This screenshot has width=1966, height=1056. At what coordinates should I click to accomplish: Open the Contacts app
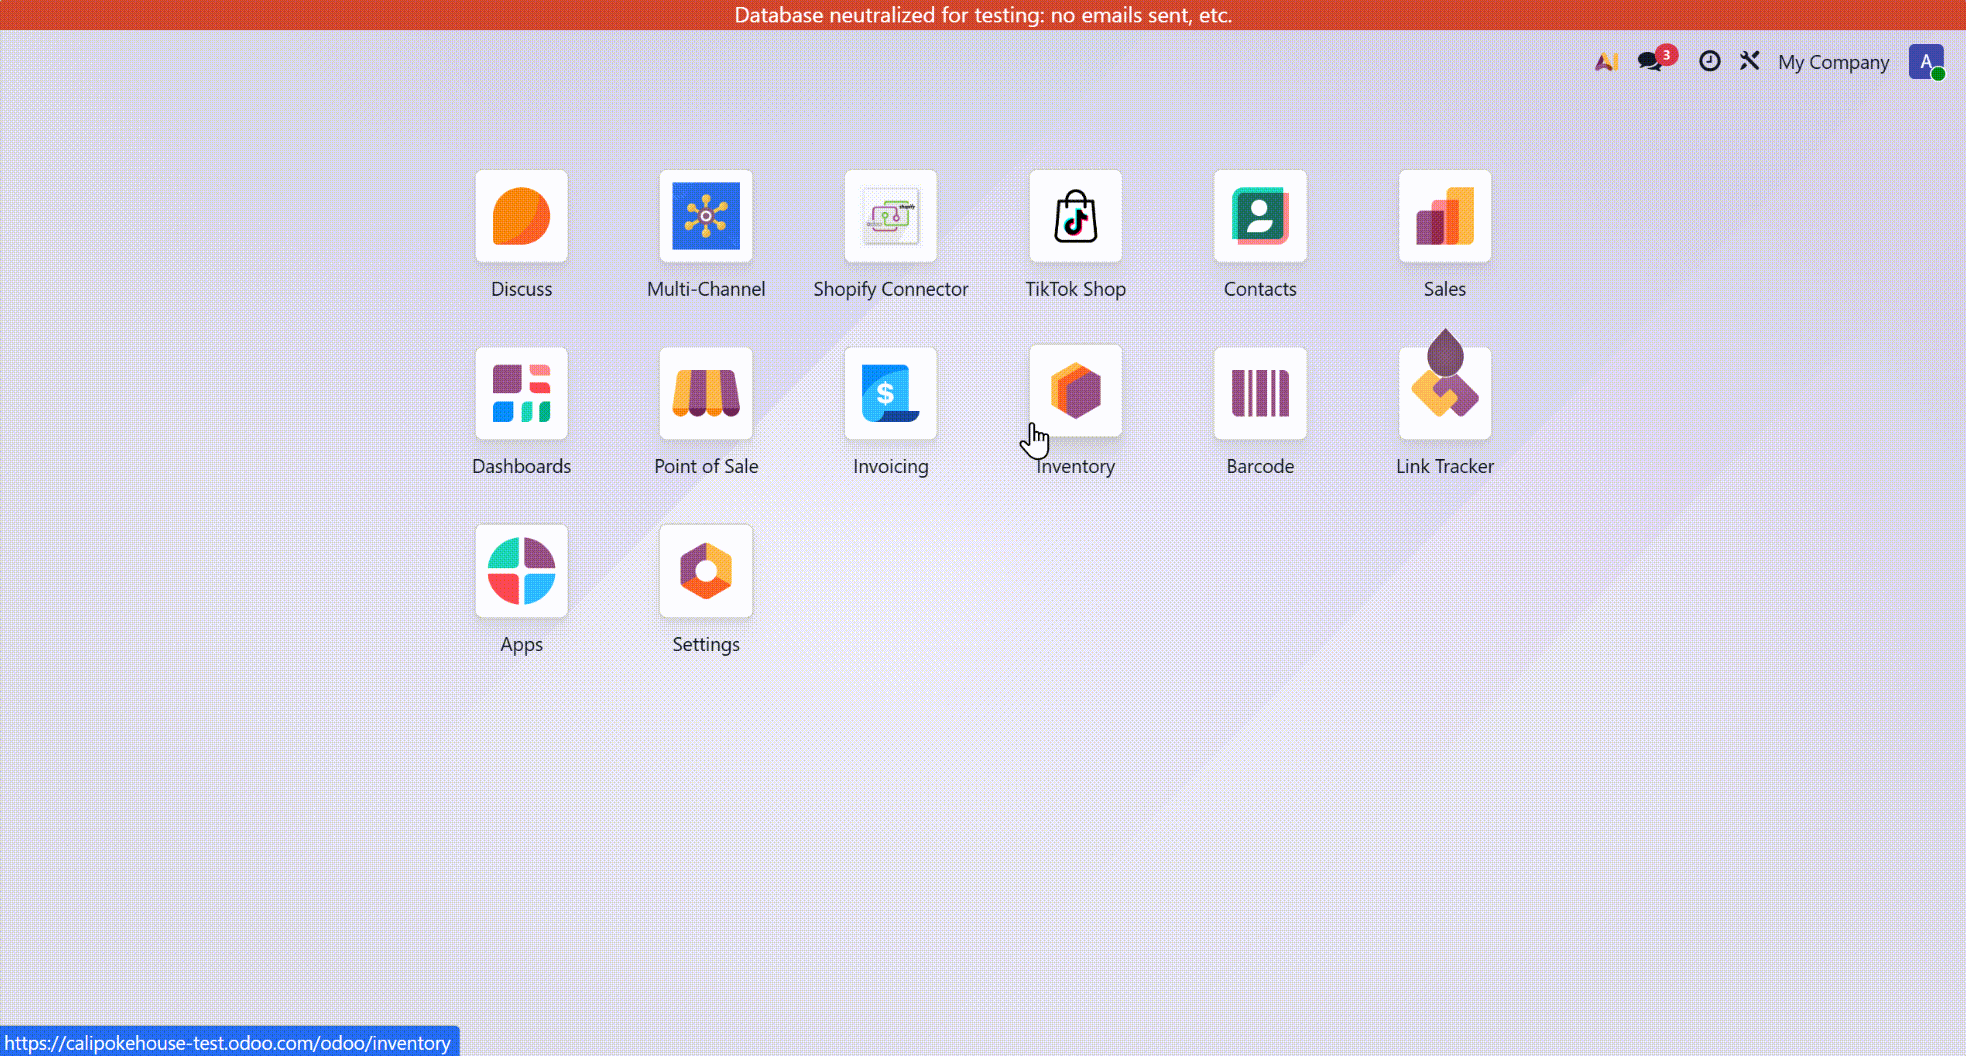[x=1260, y=216]
